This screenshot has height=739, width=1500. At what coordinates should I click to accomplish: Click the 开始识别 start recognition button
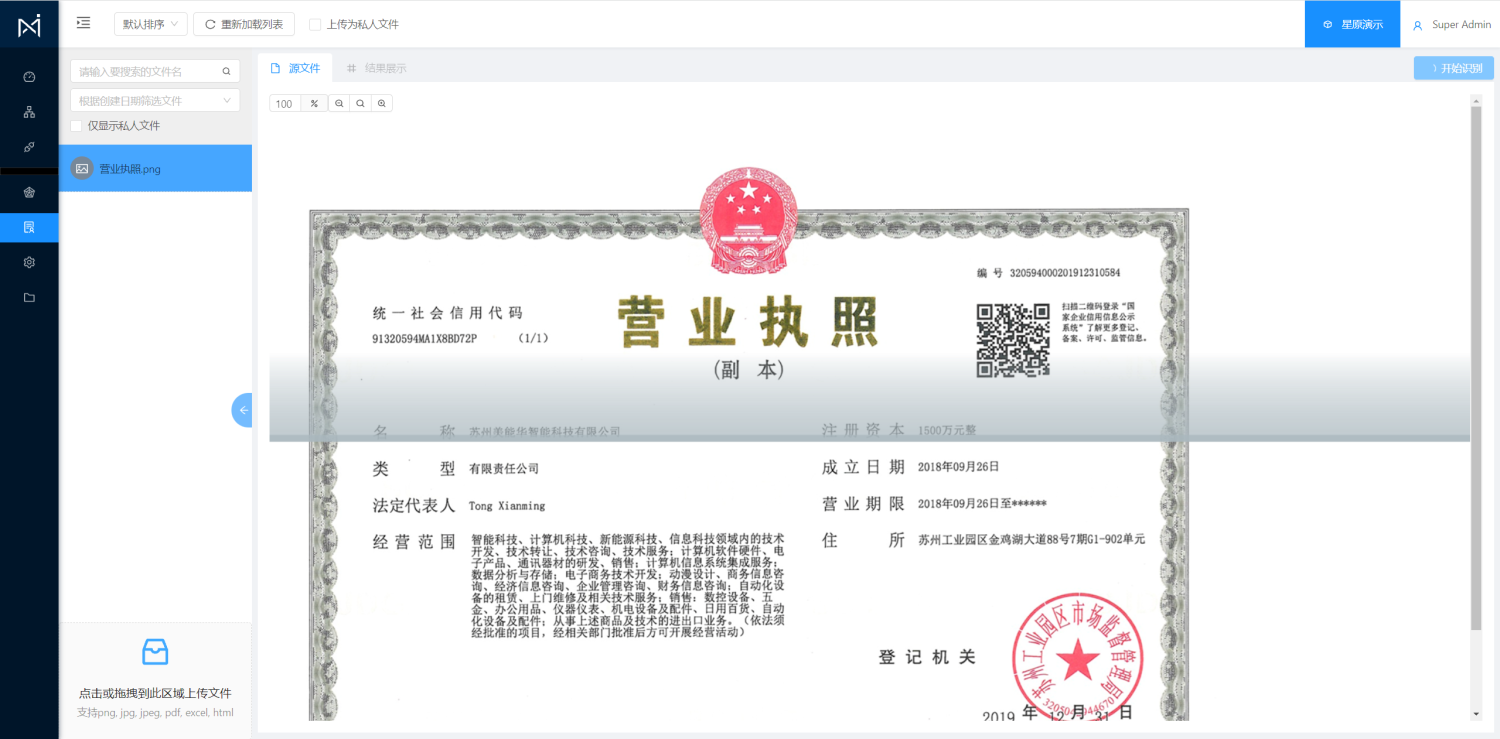[x=1454, y=68]
